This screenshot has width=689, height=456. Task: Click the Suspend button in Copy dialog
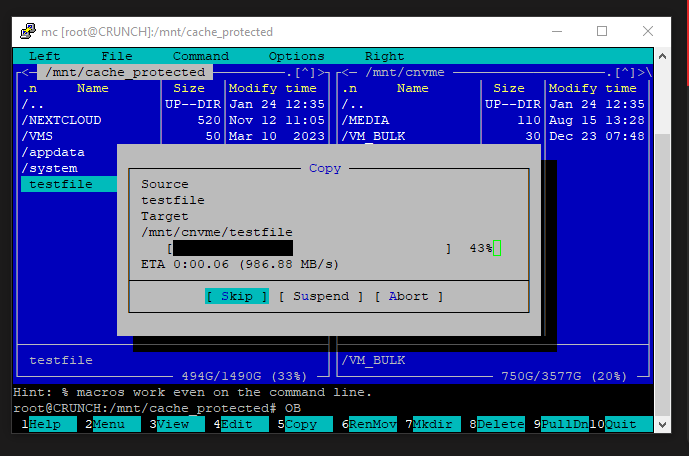[321, 297]
